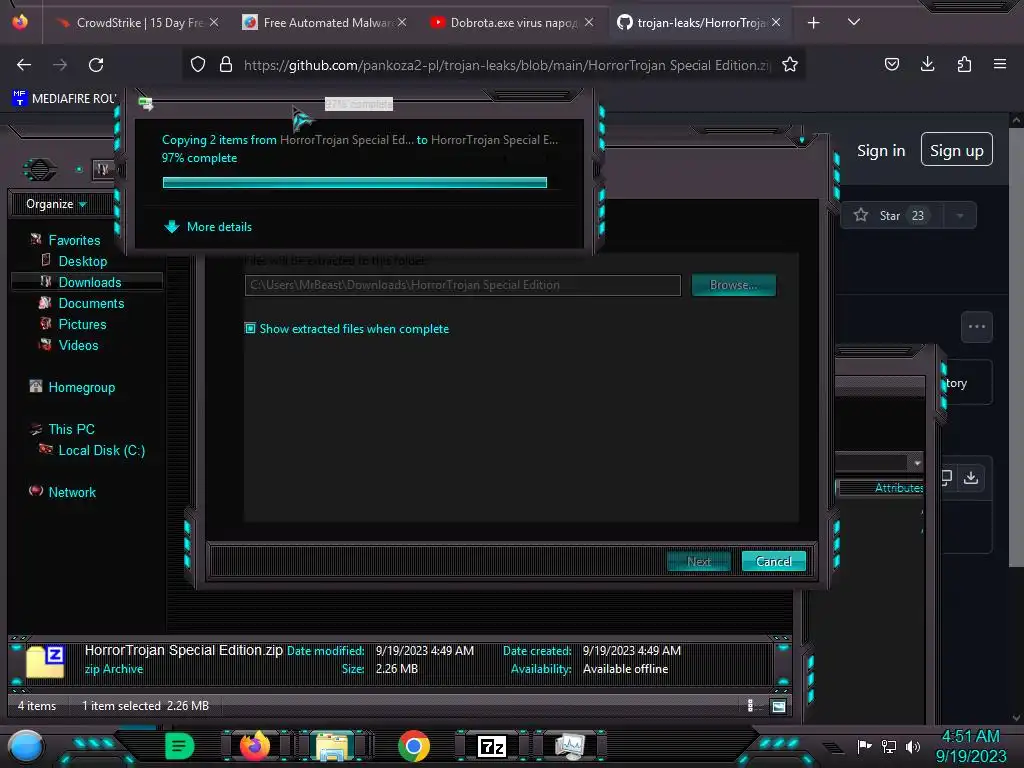Close the Dobrota.exe YouTube tab
Image resolution: width=1024 pixels, height=768 pixels.
point(589,22)
